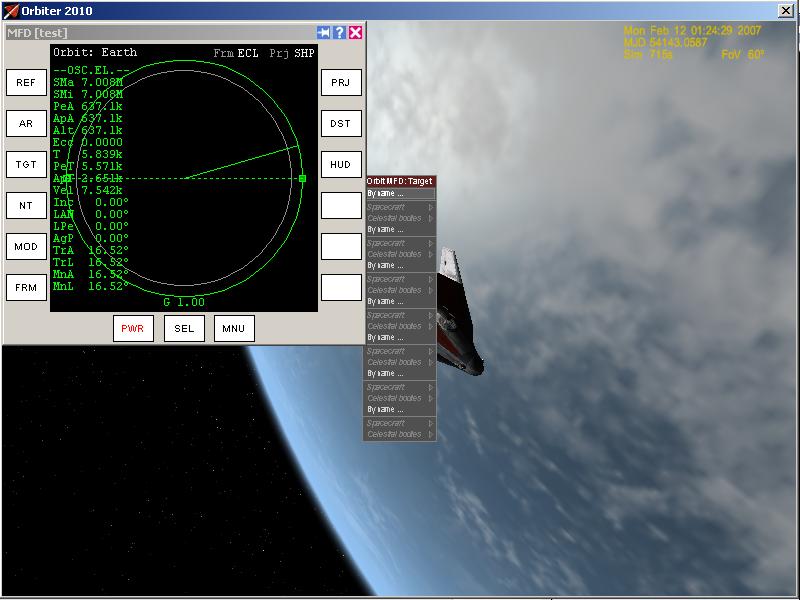Click the 'Sim 715s' simulation time readout
The image size is (800, 600).
[x=648, y=54]
